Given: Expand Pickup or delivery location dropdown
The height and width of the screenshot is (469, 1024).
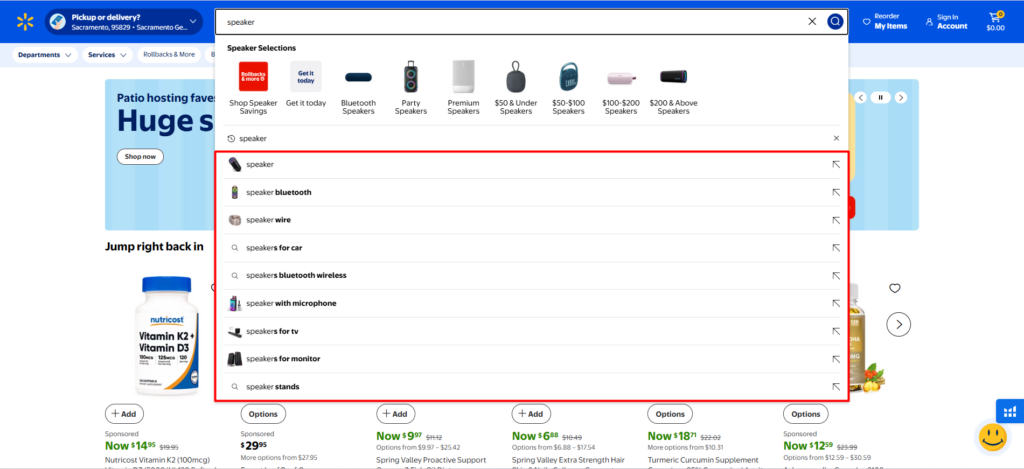Looking at the screenshot, I should (x=124, y=22).
